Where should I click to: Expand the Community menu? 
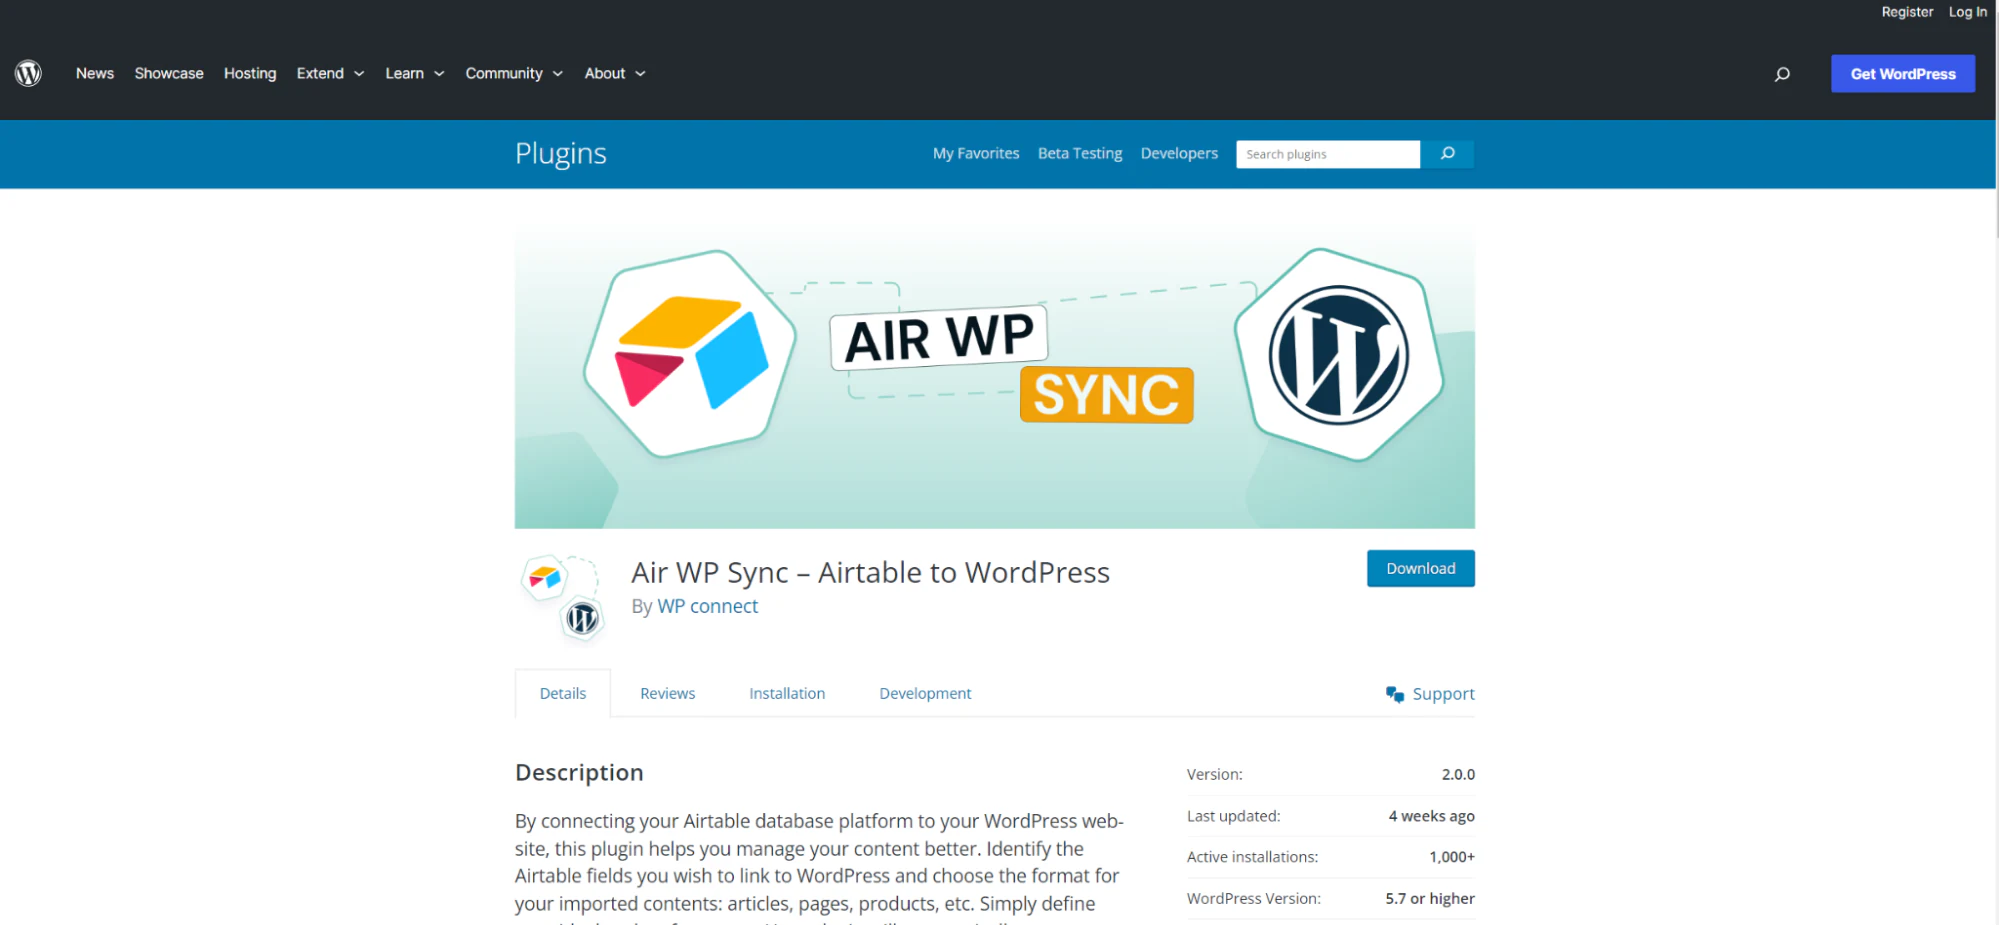(514, 73)
